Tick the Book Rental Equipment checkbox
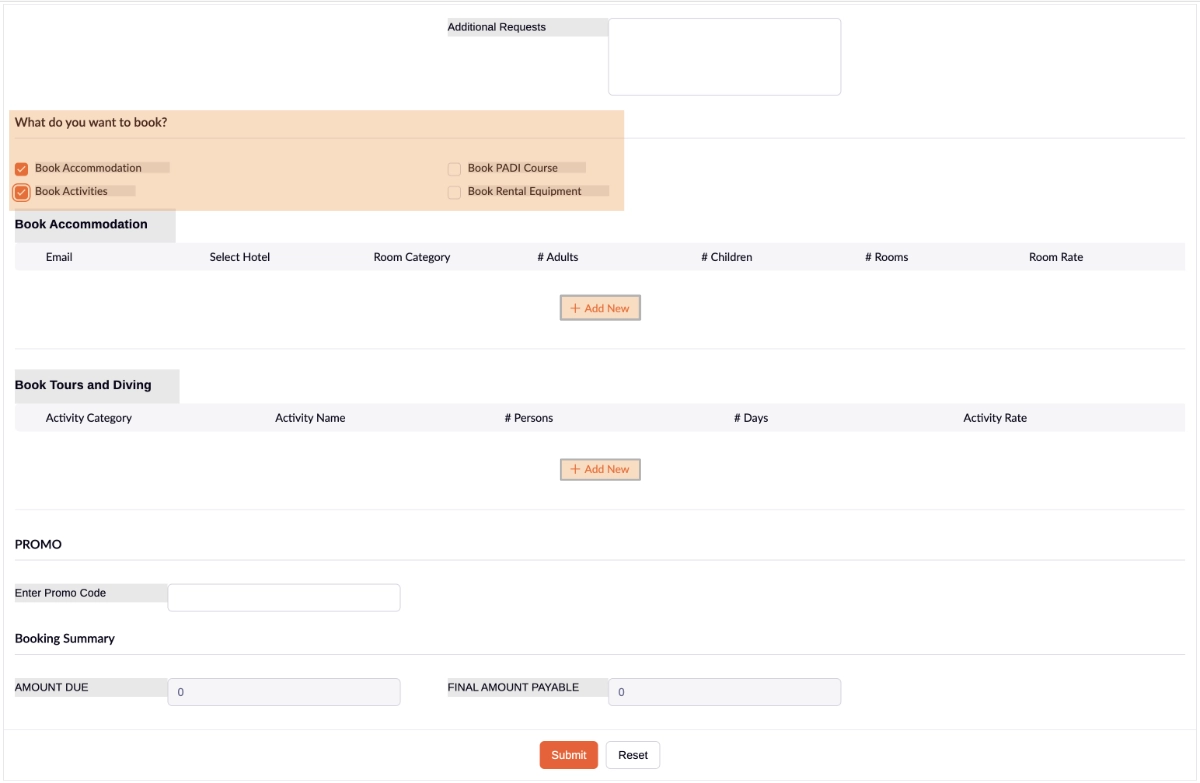The height and width of the screenshot is (783, 1200). (x=454, y=192)
